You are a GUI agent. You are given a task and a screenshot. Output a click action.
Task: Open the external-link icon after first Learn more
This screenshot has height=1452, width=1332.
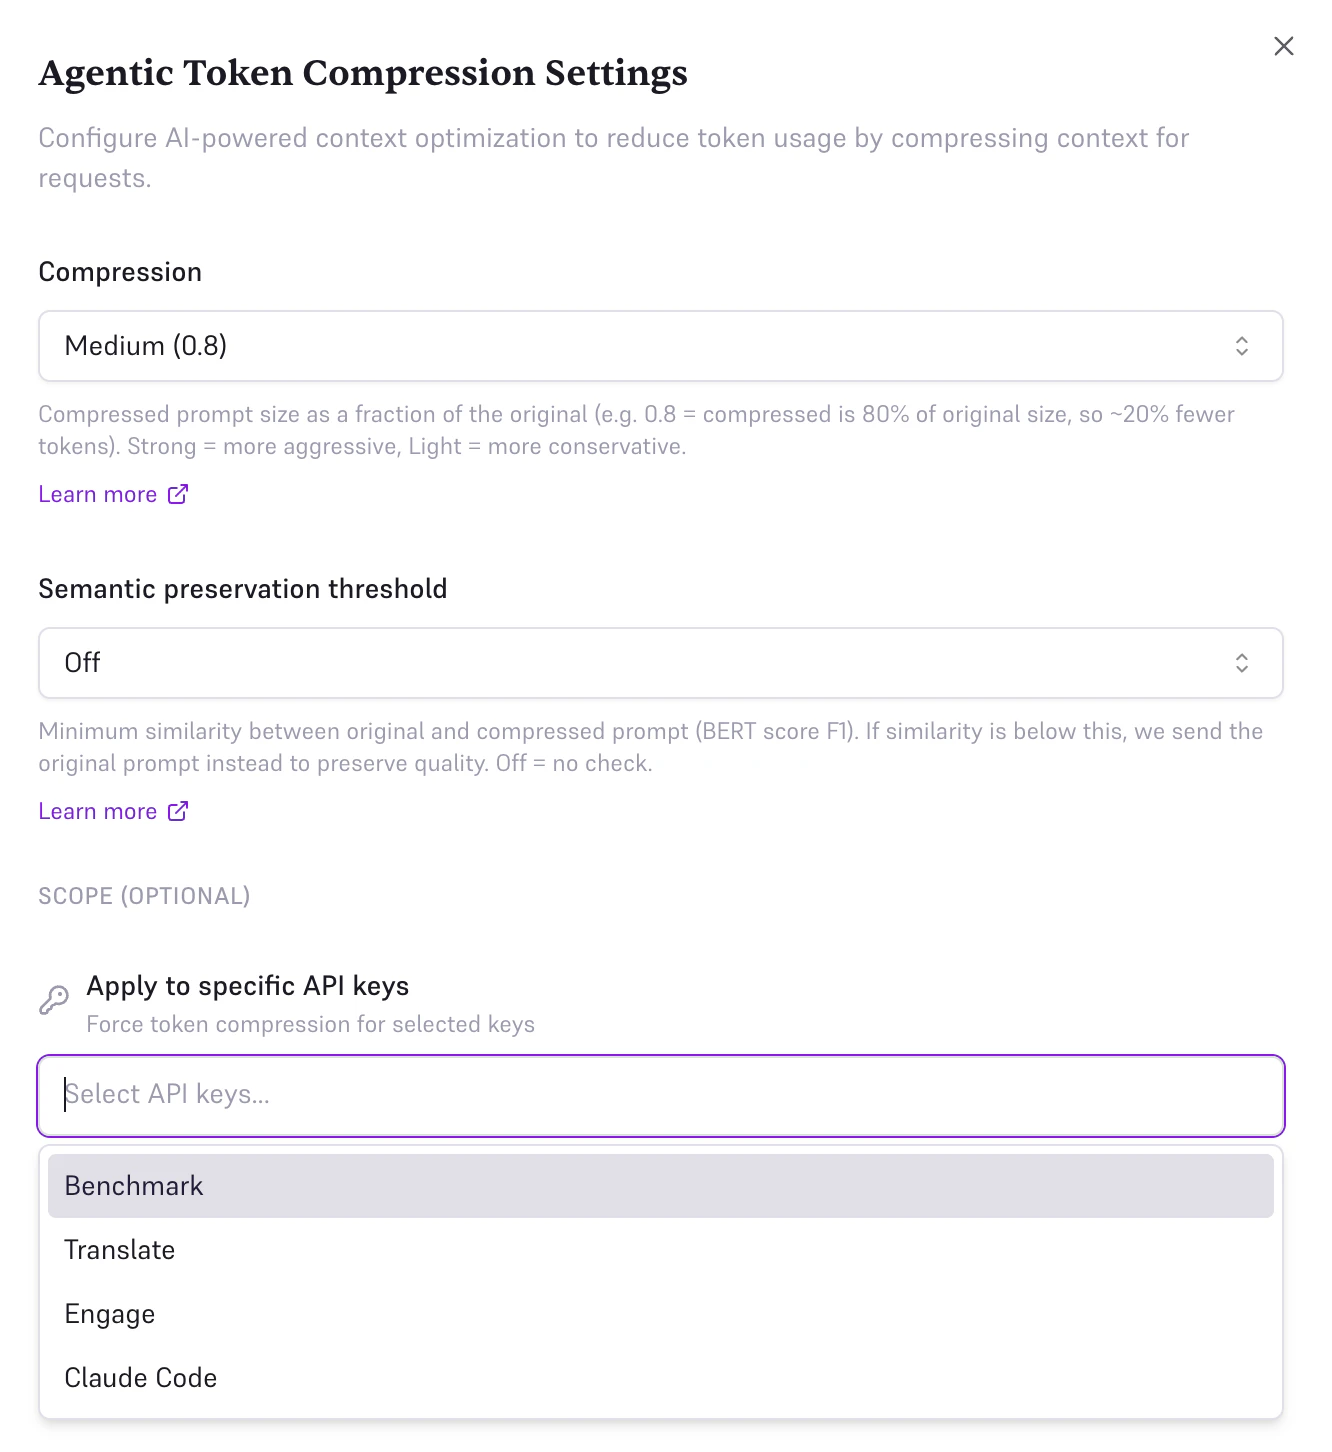[178, 494]
